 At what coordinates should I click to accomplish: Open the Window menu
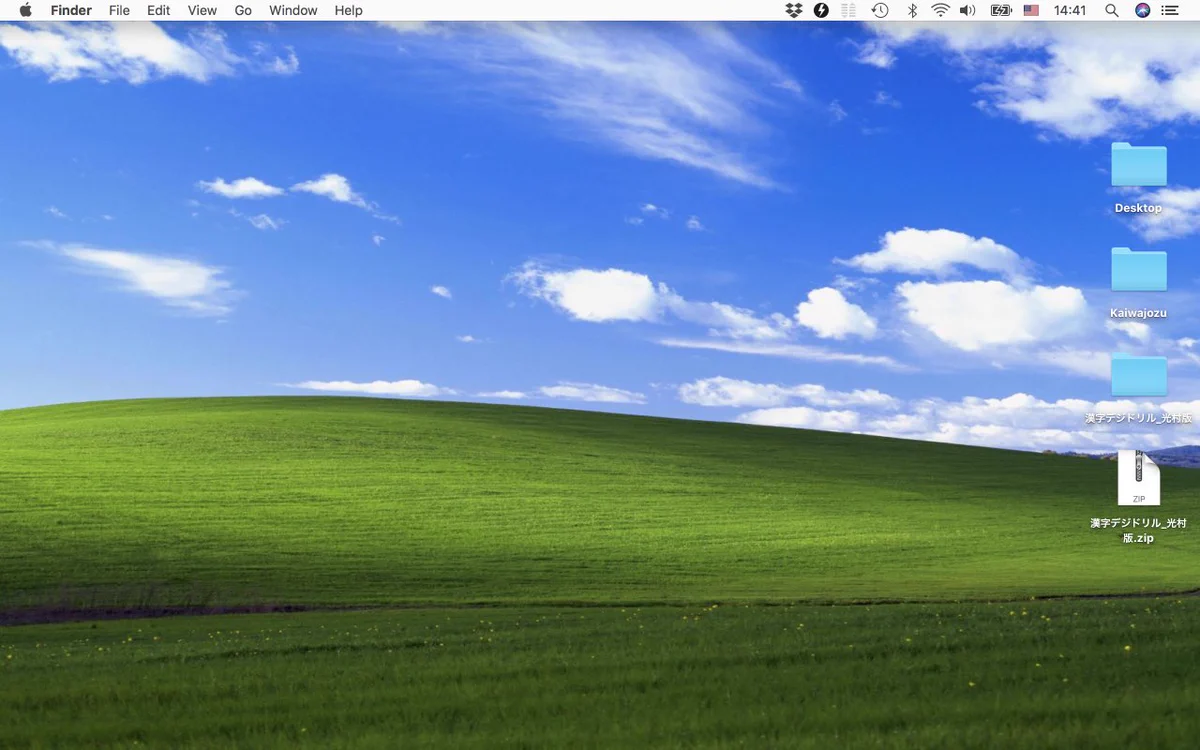pyautogui.click(x=293, y=10)
